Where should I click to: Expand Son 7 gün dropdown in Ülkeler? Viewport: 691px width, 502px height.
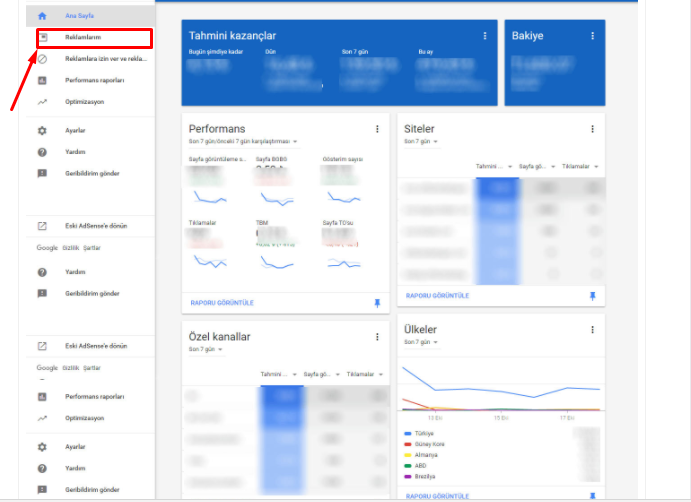point(421,342)
